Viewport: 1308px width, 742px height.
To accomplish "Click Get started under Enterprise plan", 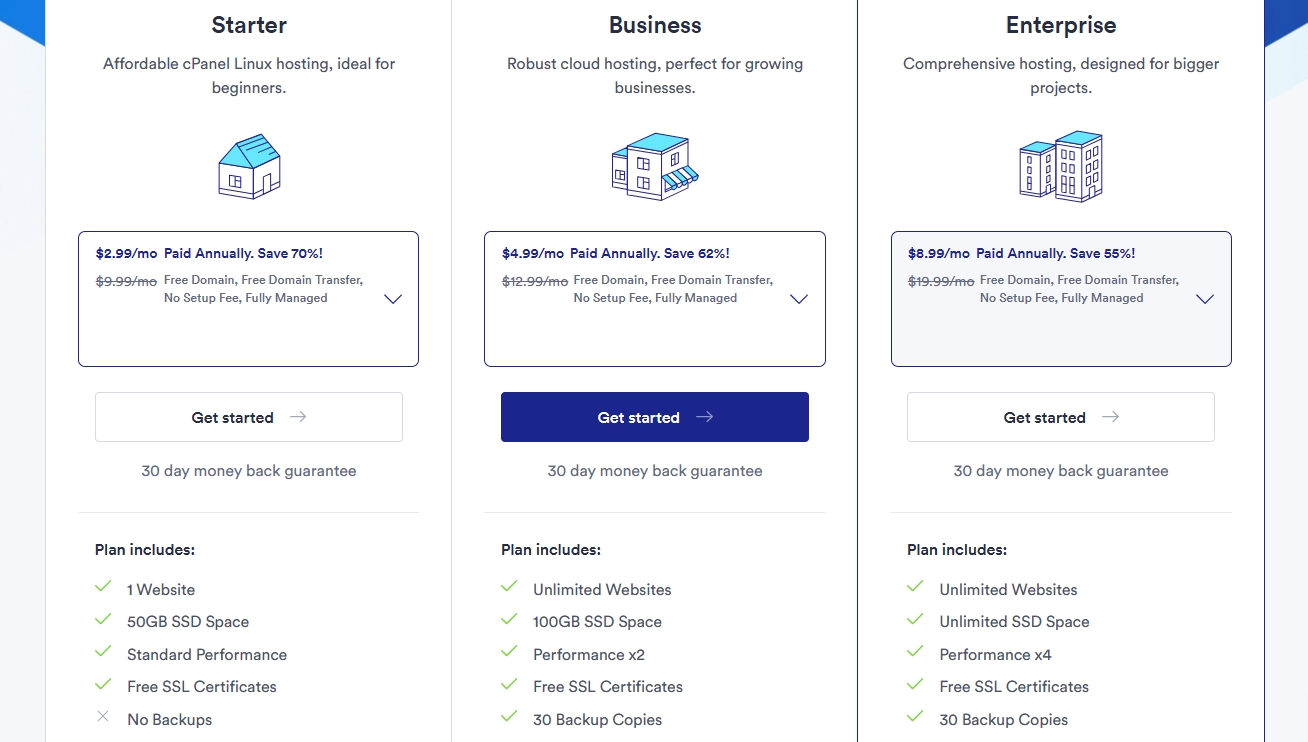I will click(x=1061, y=417).
